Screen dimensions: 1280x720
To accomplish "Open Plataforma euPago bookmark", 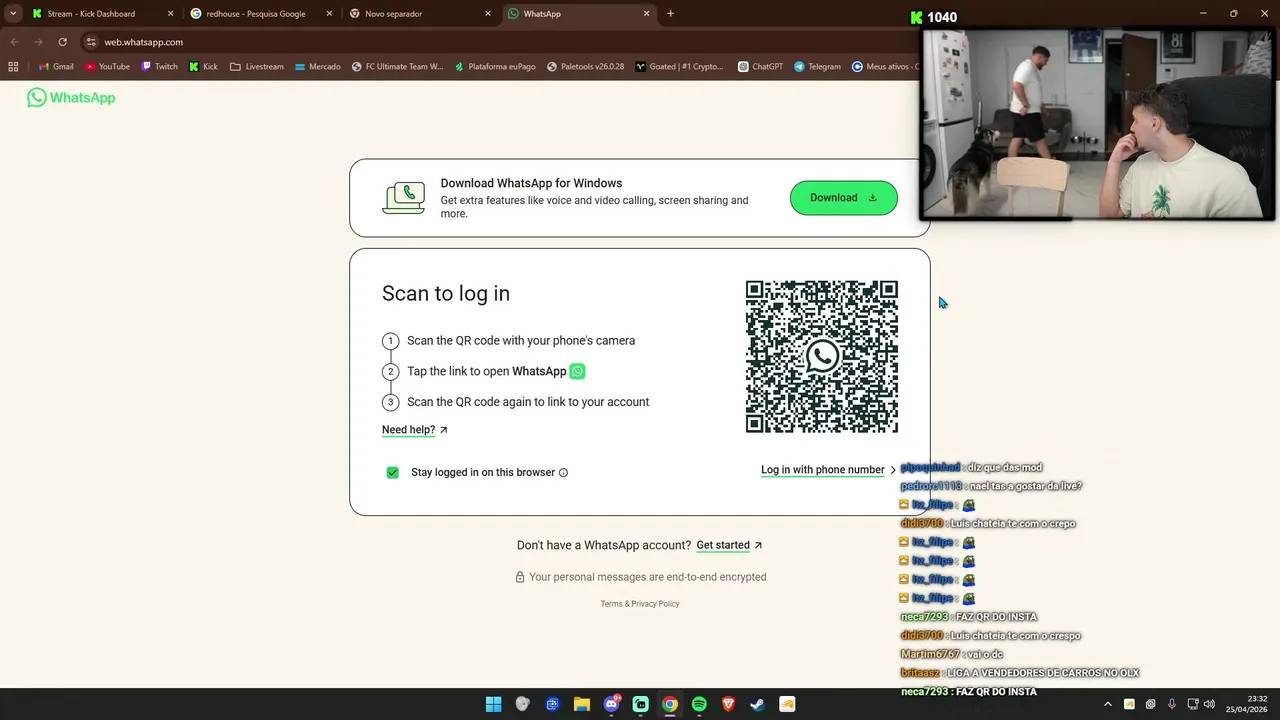I will 495,67.
